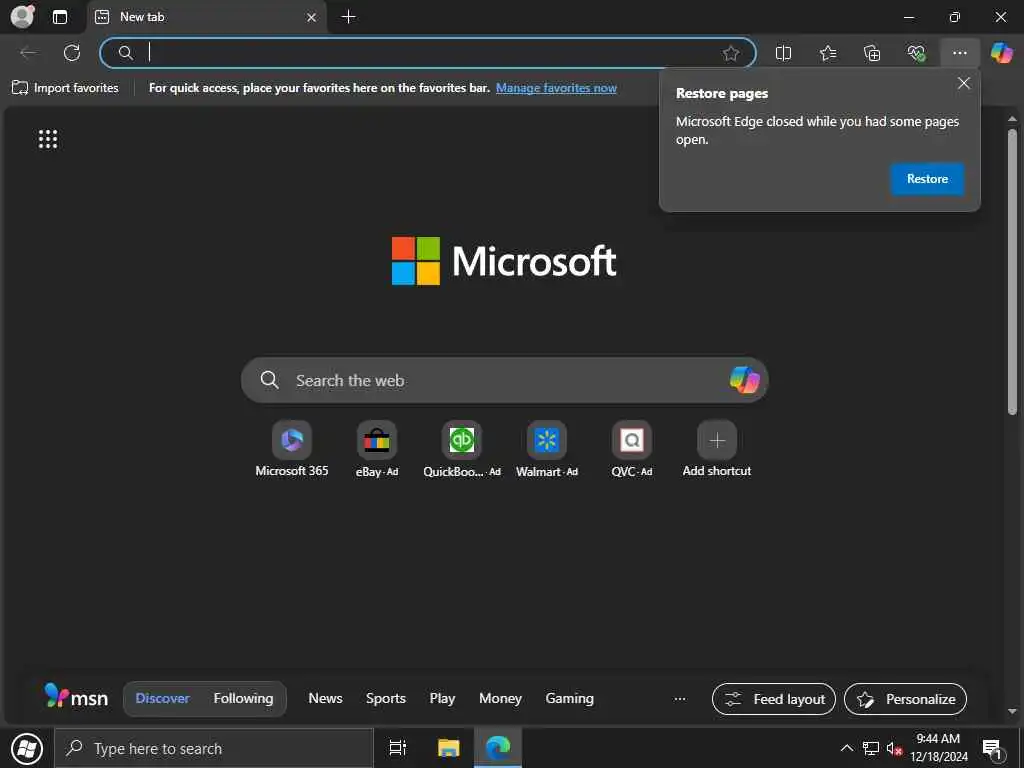Open Copilot icon in toolbar
This screenshot has height=768, width=1024.
point(1001,53)
